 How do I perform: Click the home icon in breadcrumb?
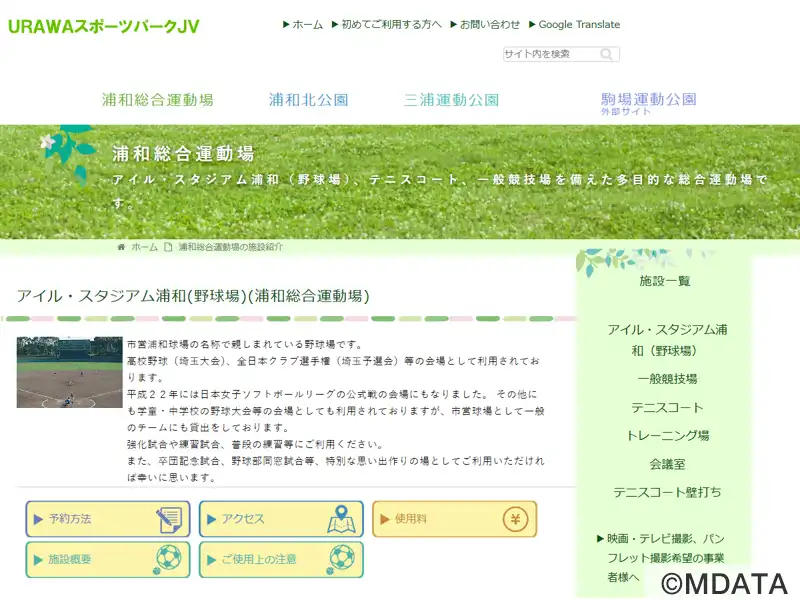(x=122, y=246)
